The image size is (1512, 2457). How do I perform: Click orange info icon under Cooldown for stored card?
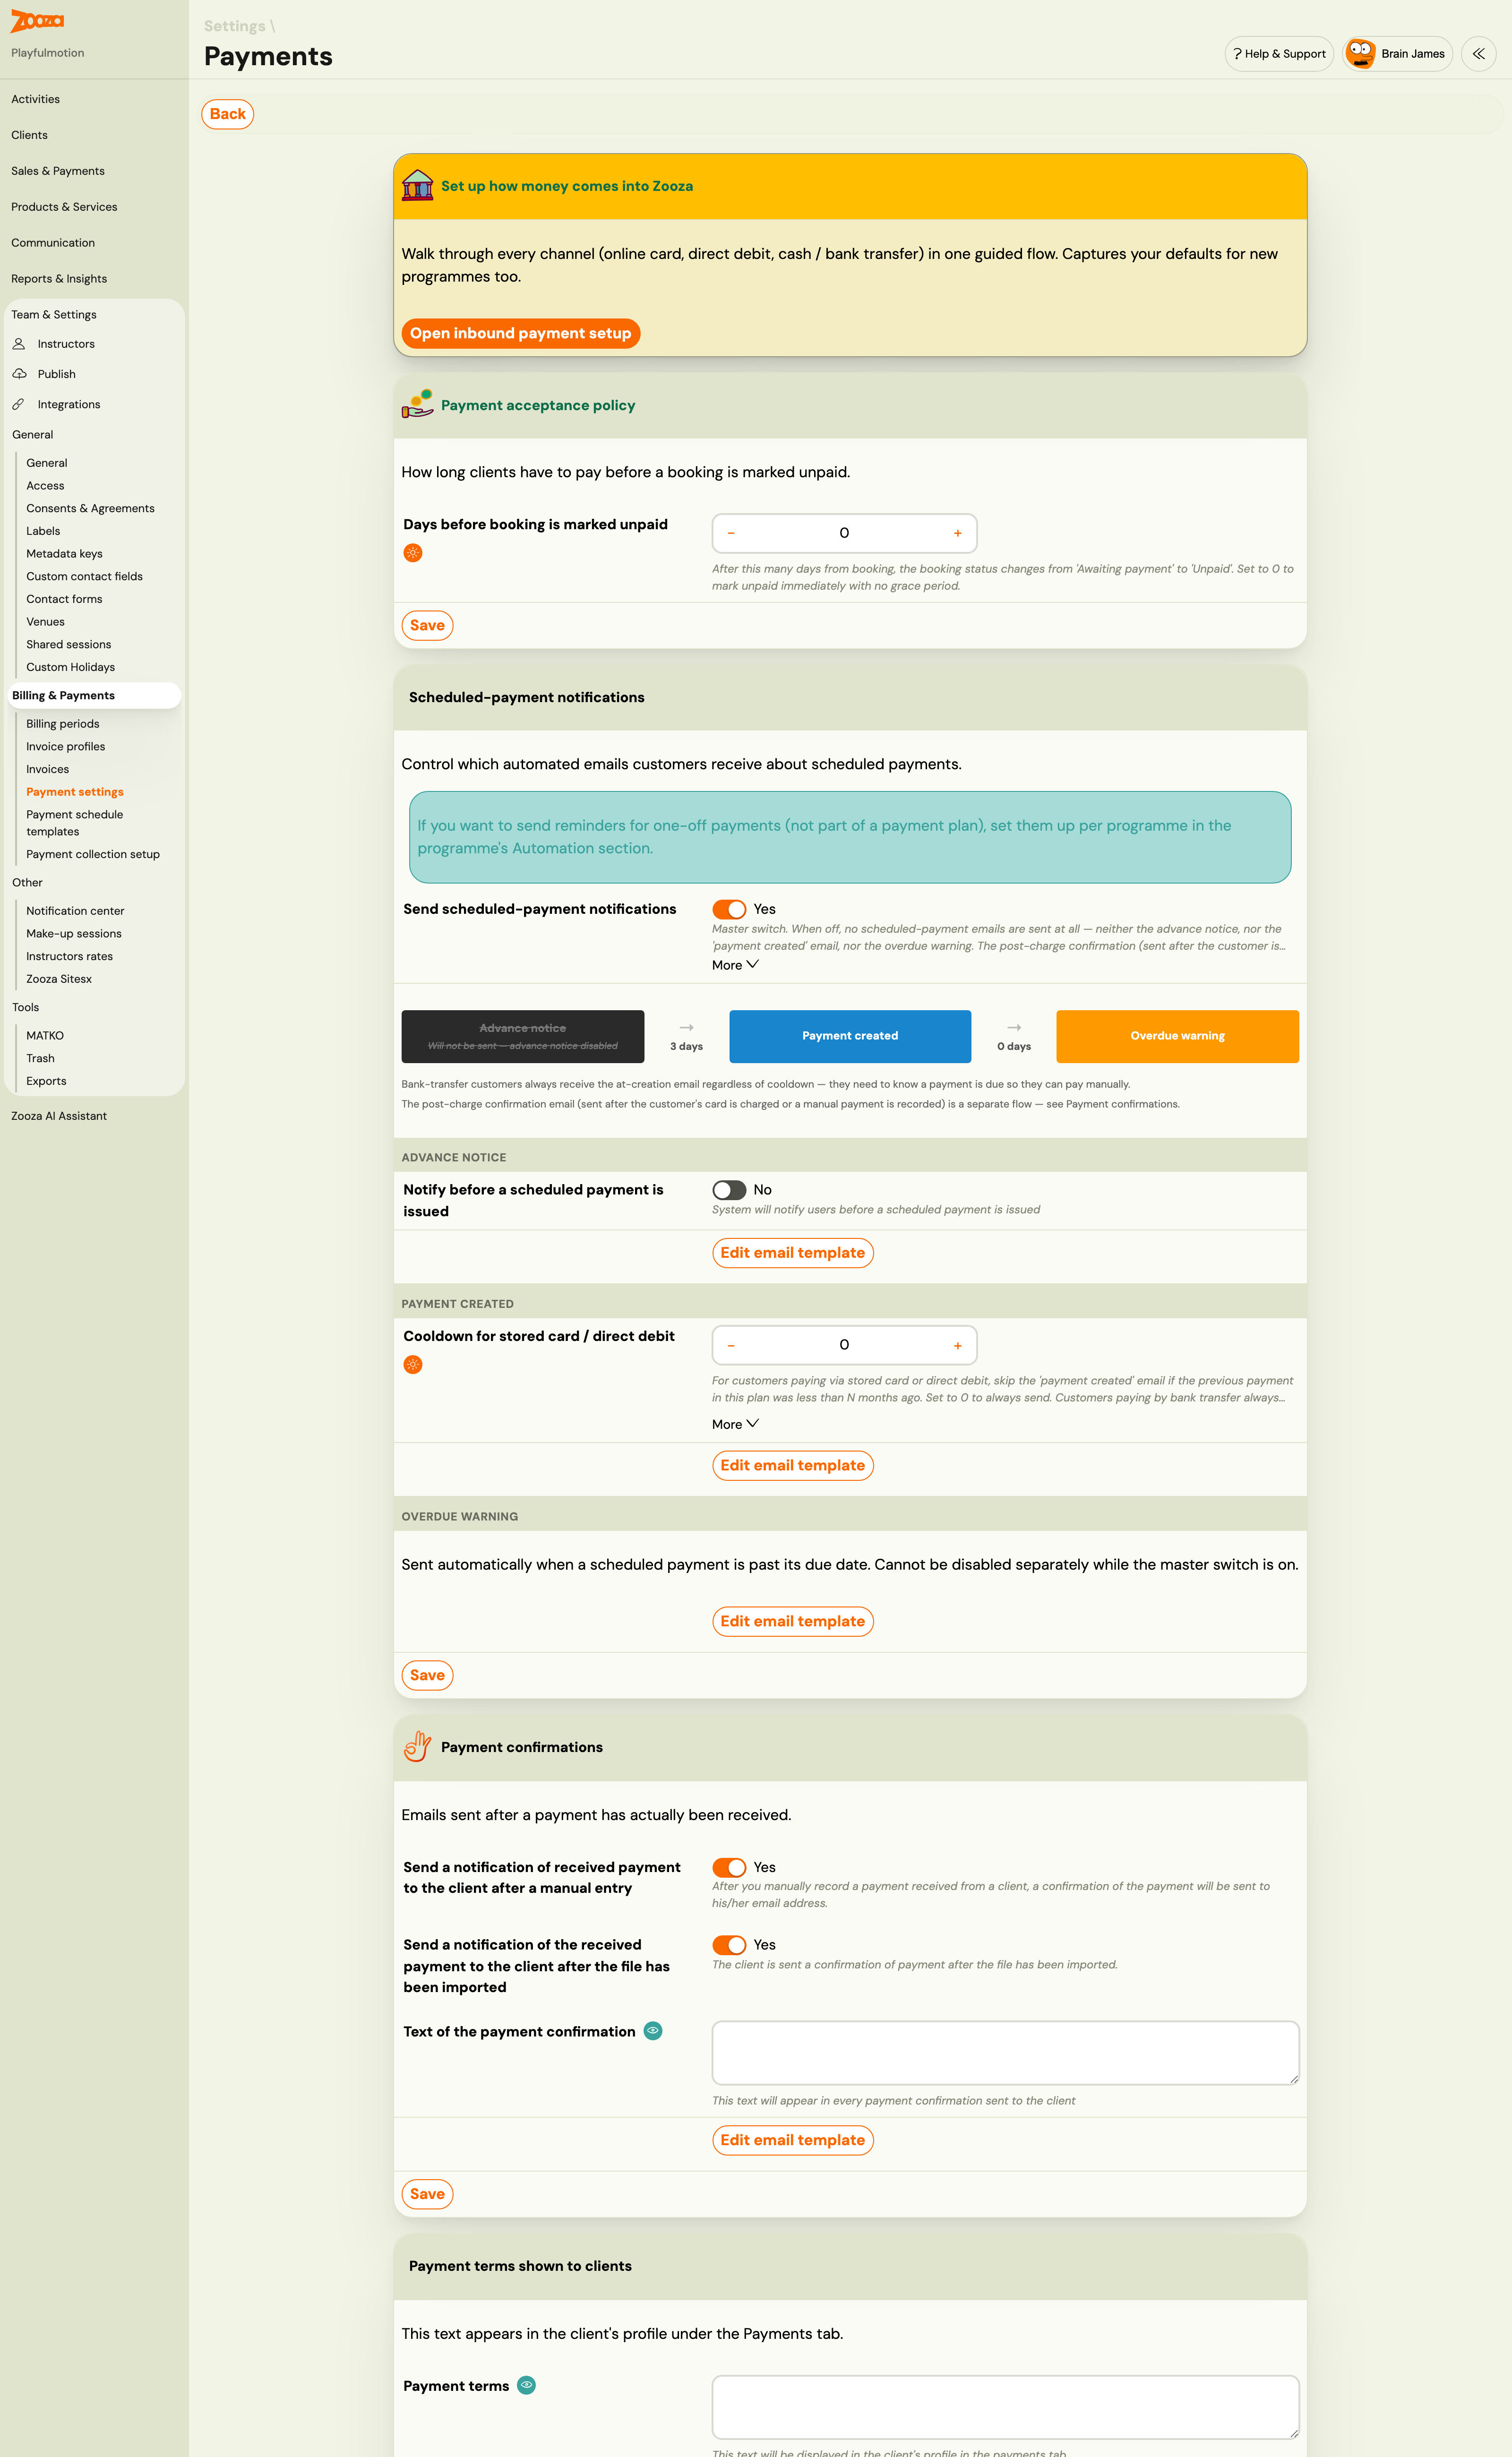point(413,1365)
